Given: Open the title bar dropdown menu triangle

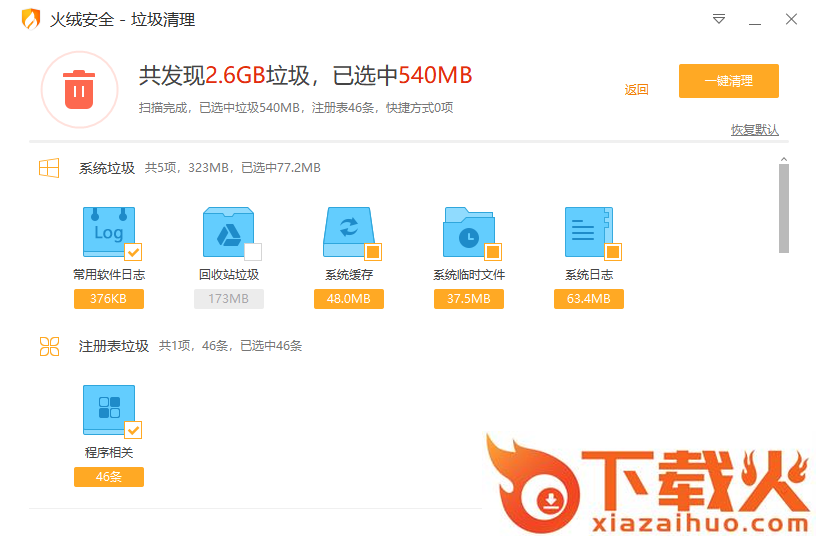Looking at the screenshot, I should (719, 19).
